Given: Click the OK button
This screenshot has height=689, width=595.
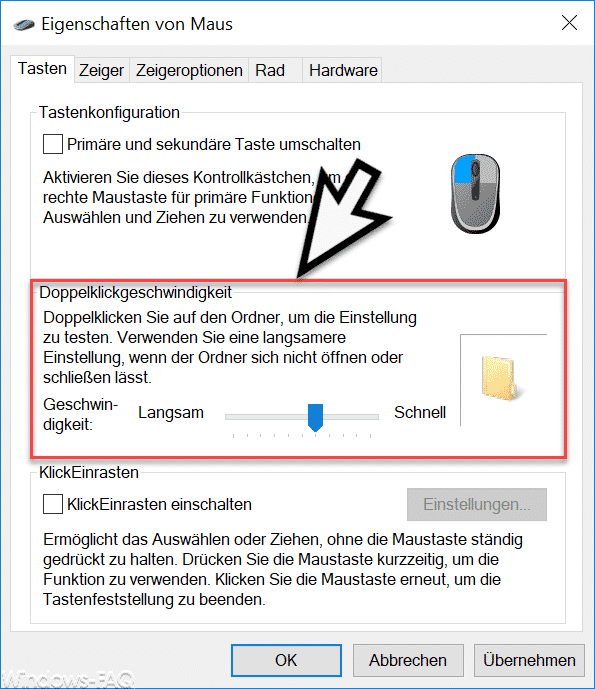Looking at the screenshot, I should coord(286,660).
